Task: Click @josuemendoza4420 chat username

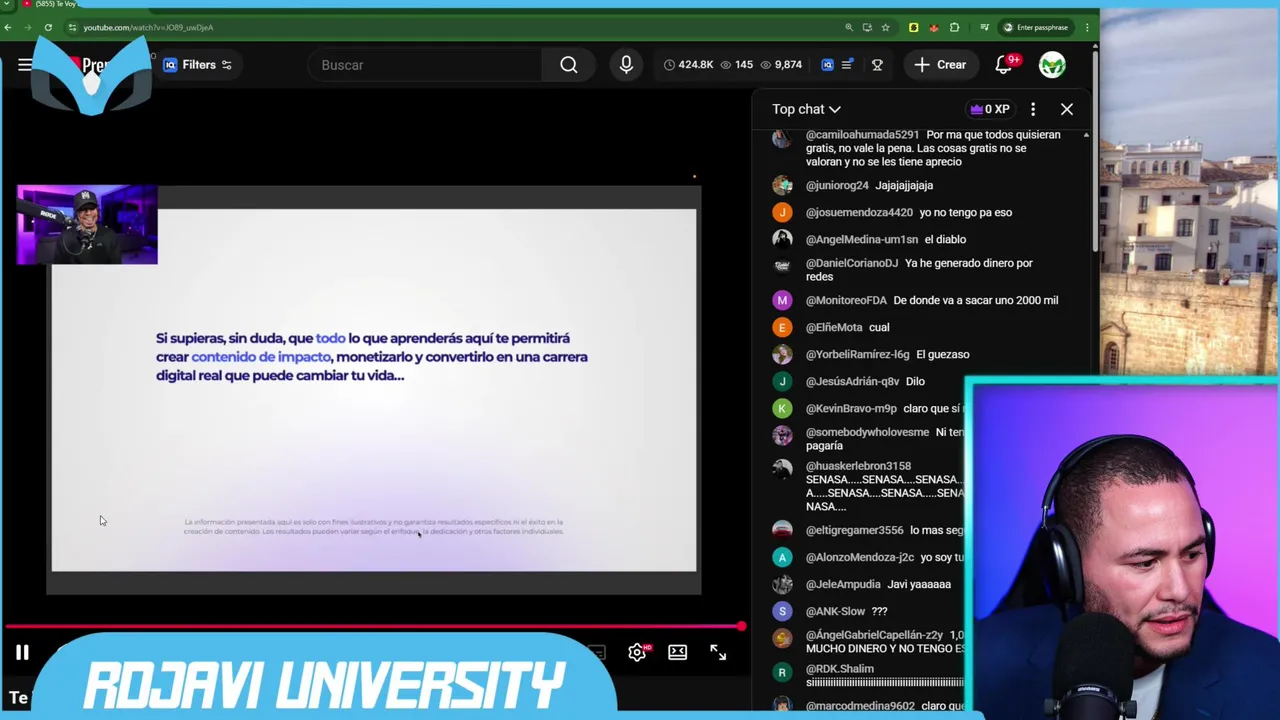Action: pos(859,212)
